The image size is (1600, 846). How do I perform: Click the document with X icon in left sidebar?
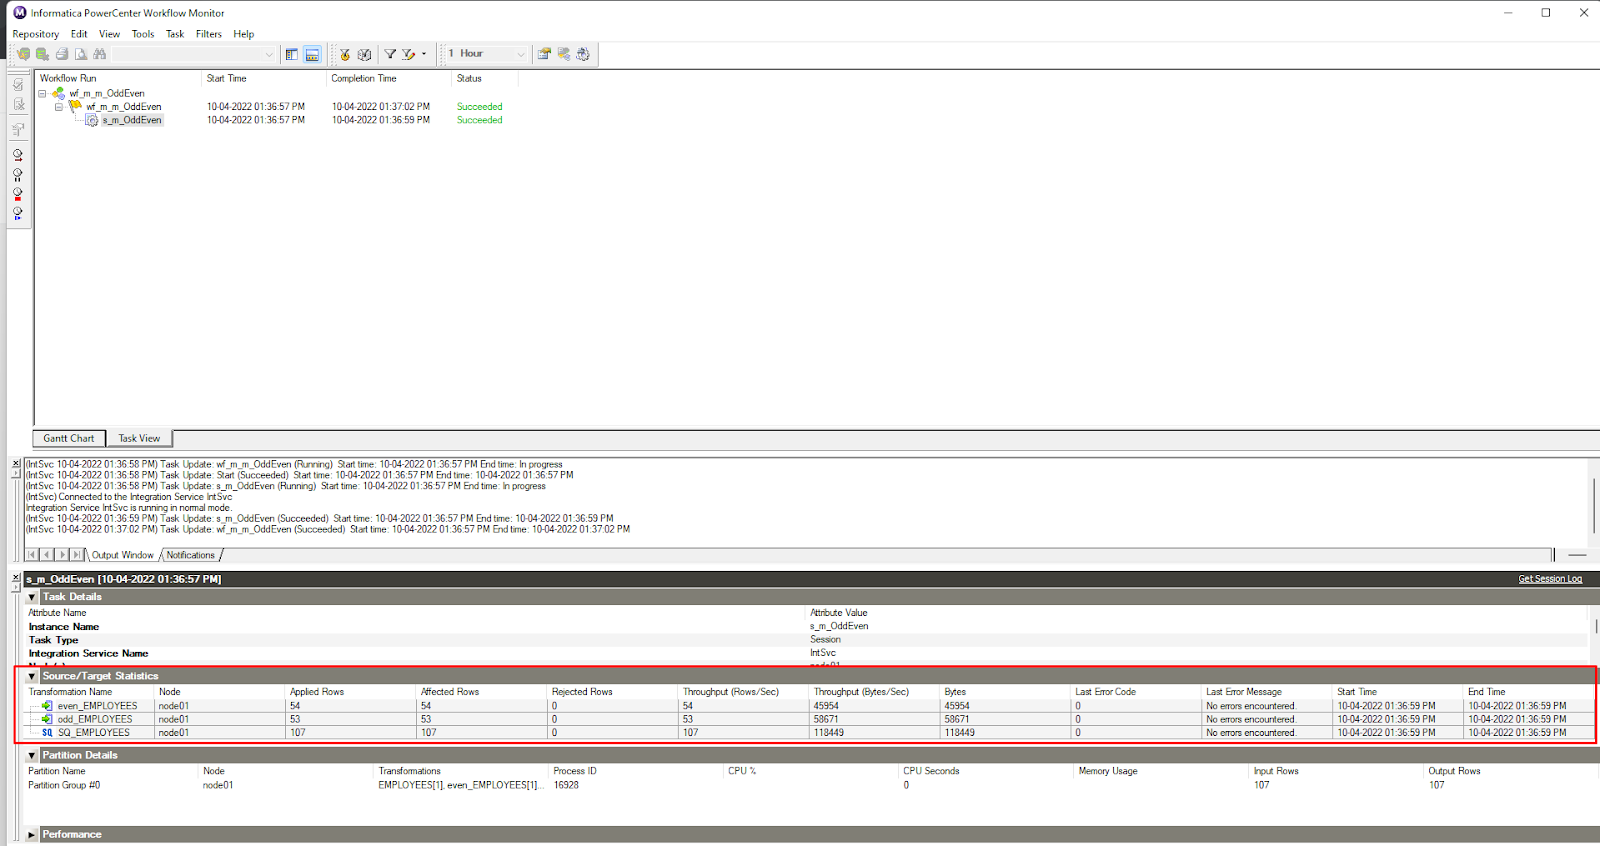18,104
